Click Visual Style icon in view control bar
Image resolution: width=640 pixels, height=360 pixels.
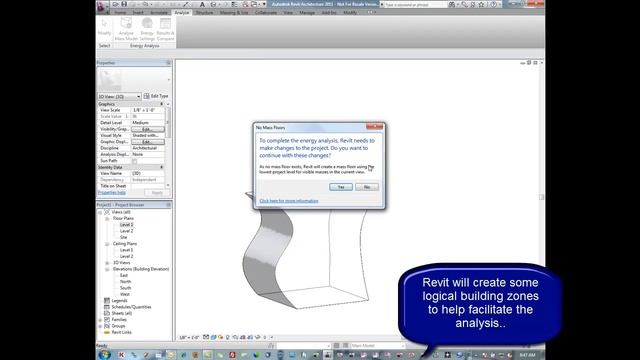[x=213, y=337]
